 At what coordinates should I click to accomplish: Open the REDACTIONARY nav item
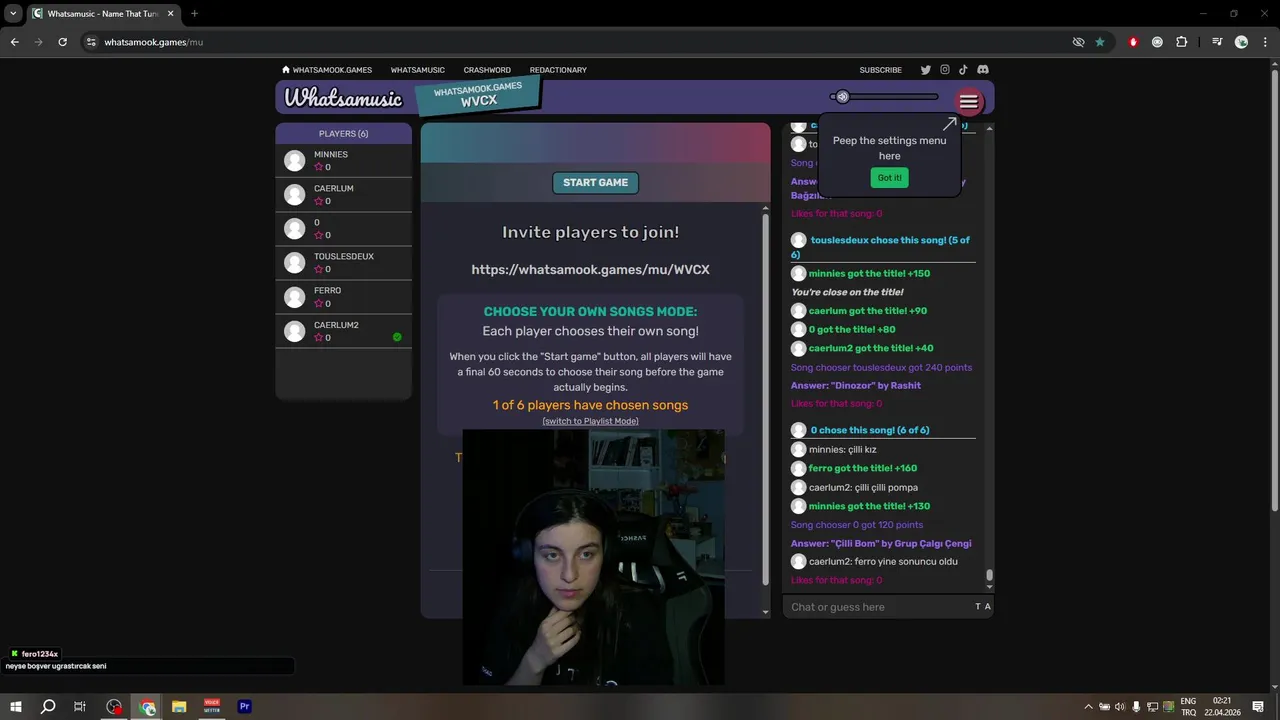tap(558, 70)
